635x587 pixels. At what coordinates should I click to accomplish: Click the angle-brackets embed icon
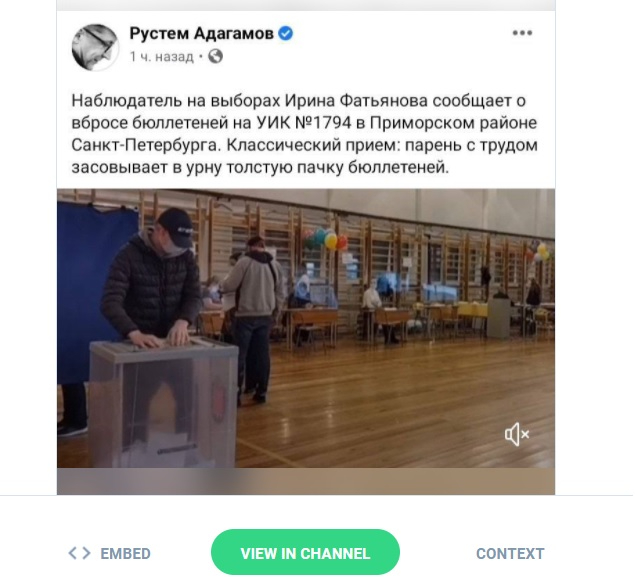79,553
